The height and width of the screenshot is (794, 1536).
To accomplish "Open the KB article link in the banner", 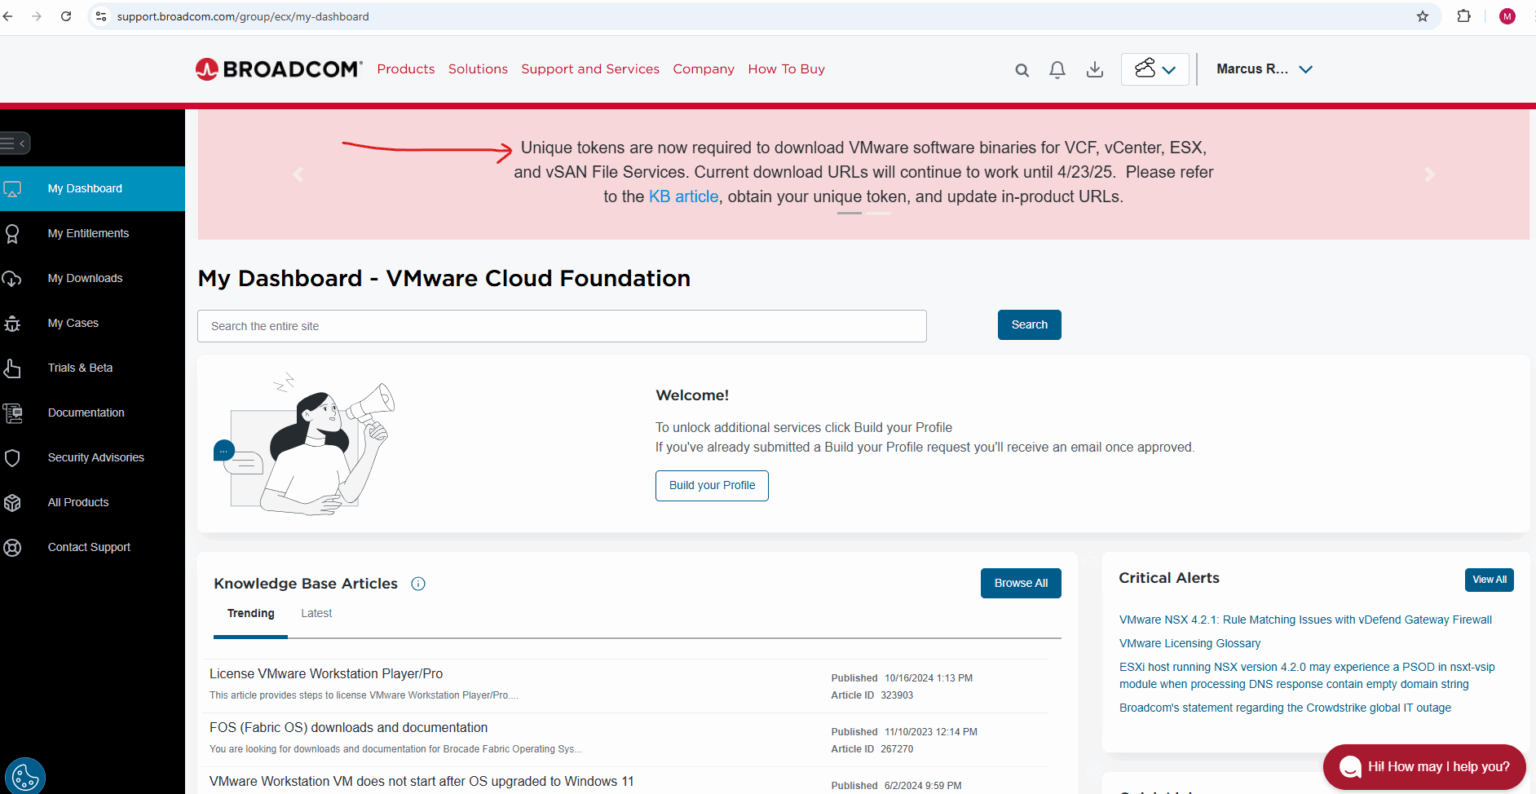I will (x=683, y=196).
